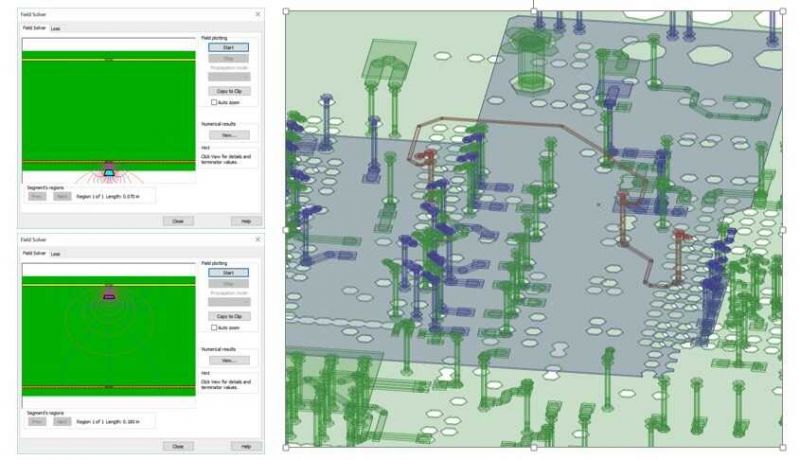Click the 3D PCB layout image

[534, 229]
